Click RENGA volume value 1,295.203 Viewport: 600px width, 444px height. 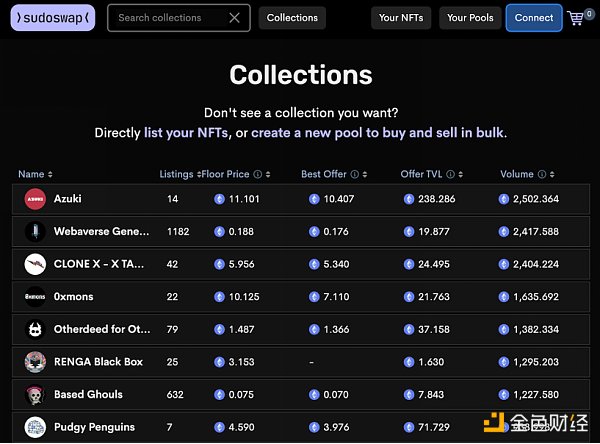(x=536, y=362)
